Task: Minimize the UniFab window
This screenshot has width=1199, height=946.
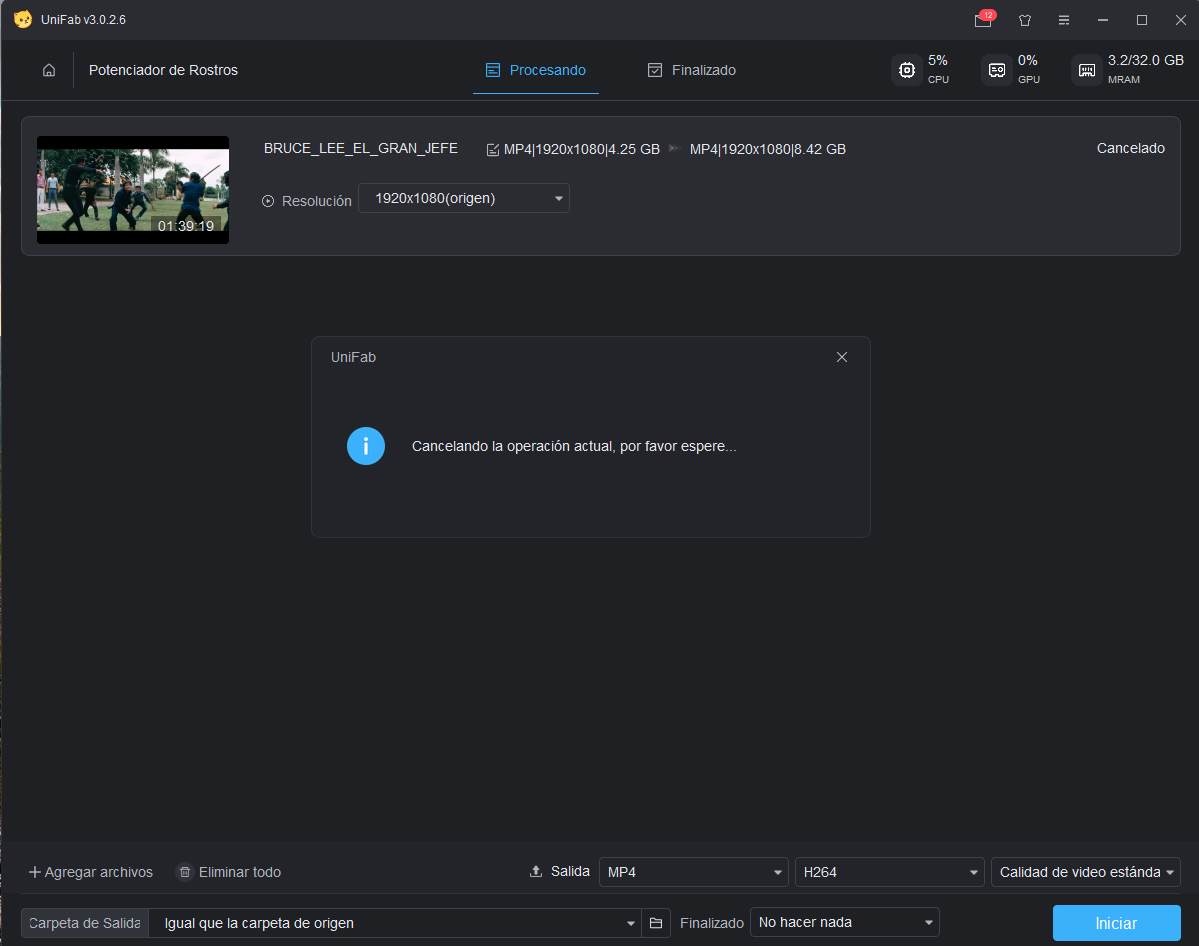Action: [1103, 20]
